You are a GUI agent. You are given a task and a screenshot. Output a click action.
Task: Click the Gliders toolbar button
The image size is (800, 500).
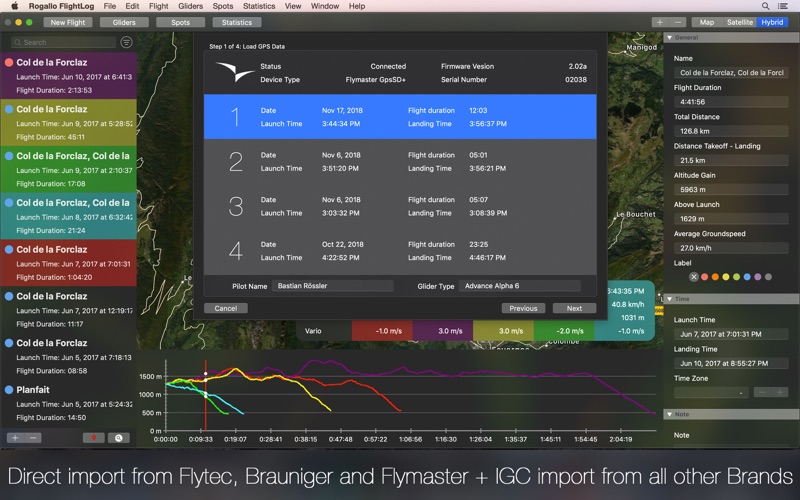point(124,22)
